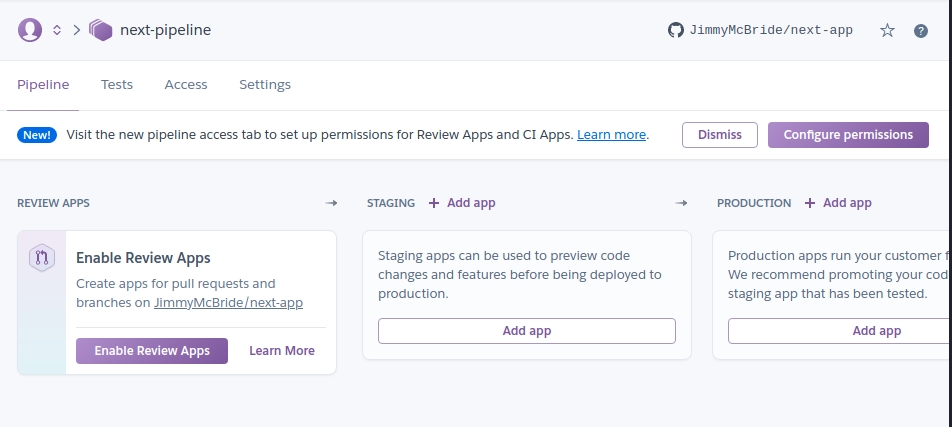Screen dimensions: 952x427
Task: Click the purple pipeline hexagon icon
Action: coord(101,30)
